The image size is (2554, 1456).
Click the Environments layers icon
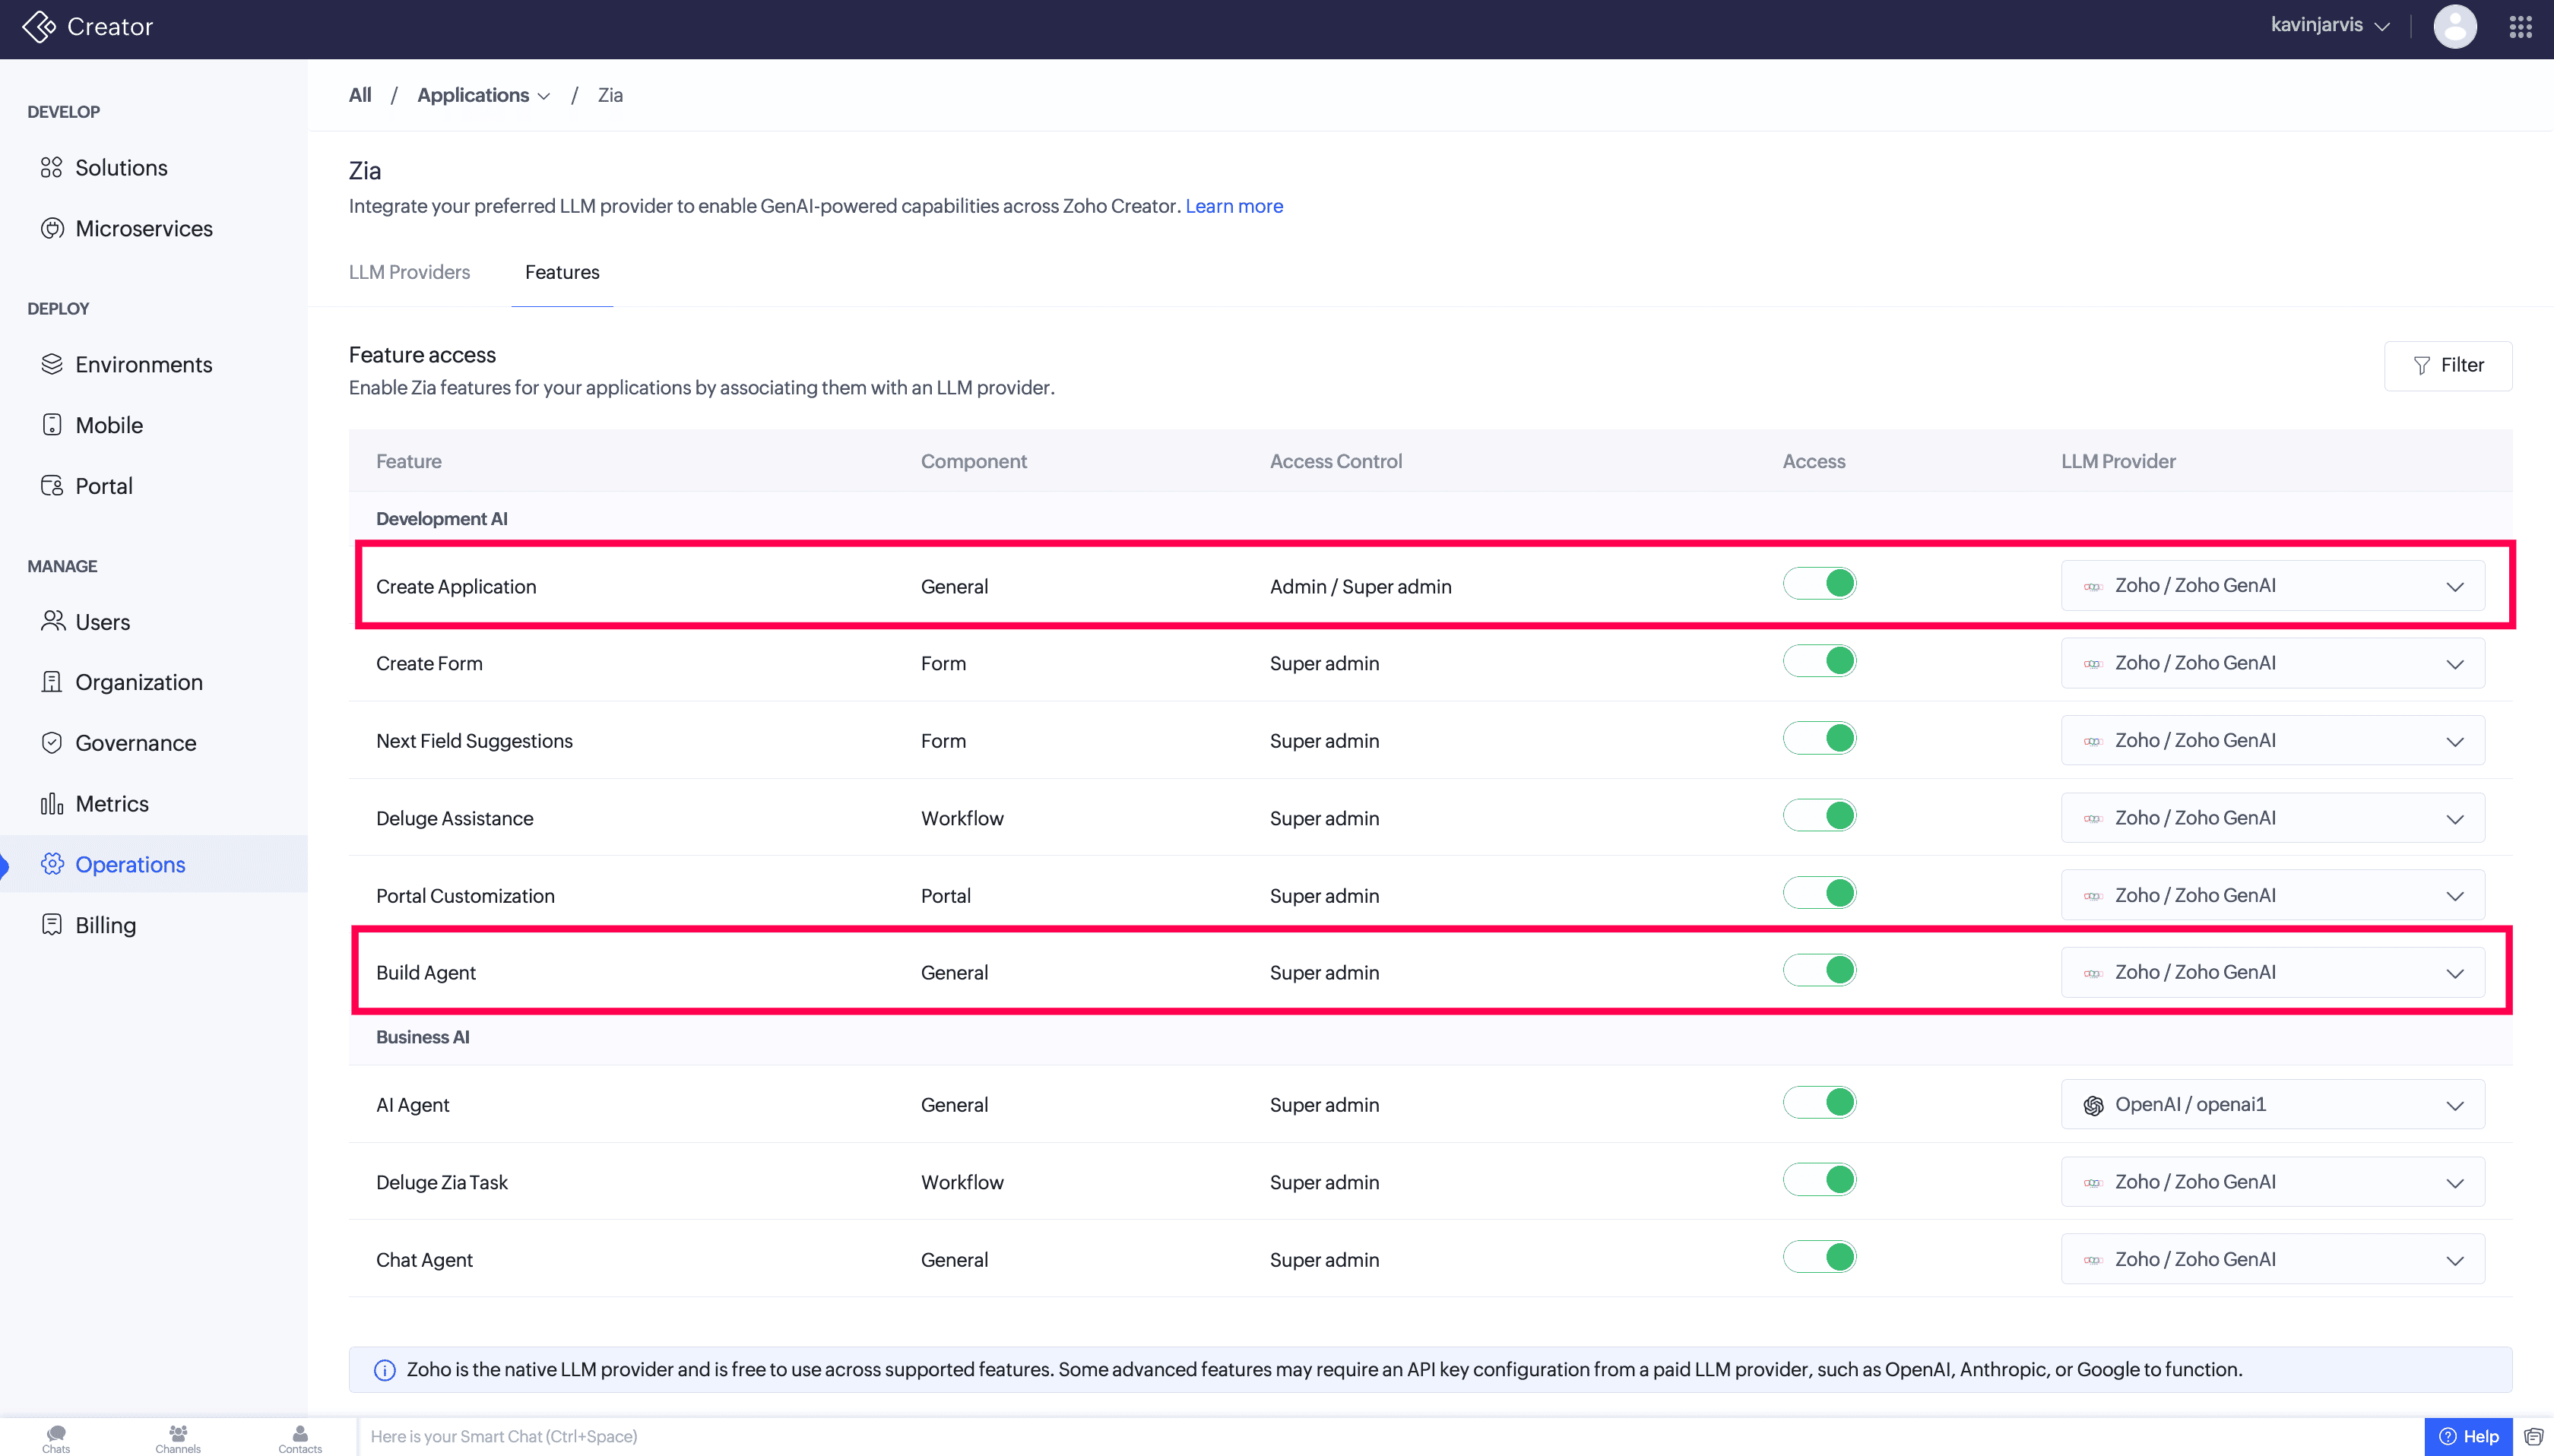pyautogui.click(x=52, y=364)
